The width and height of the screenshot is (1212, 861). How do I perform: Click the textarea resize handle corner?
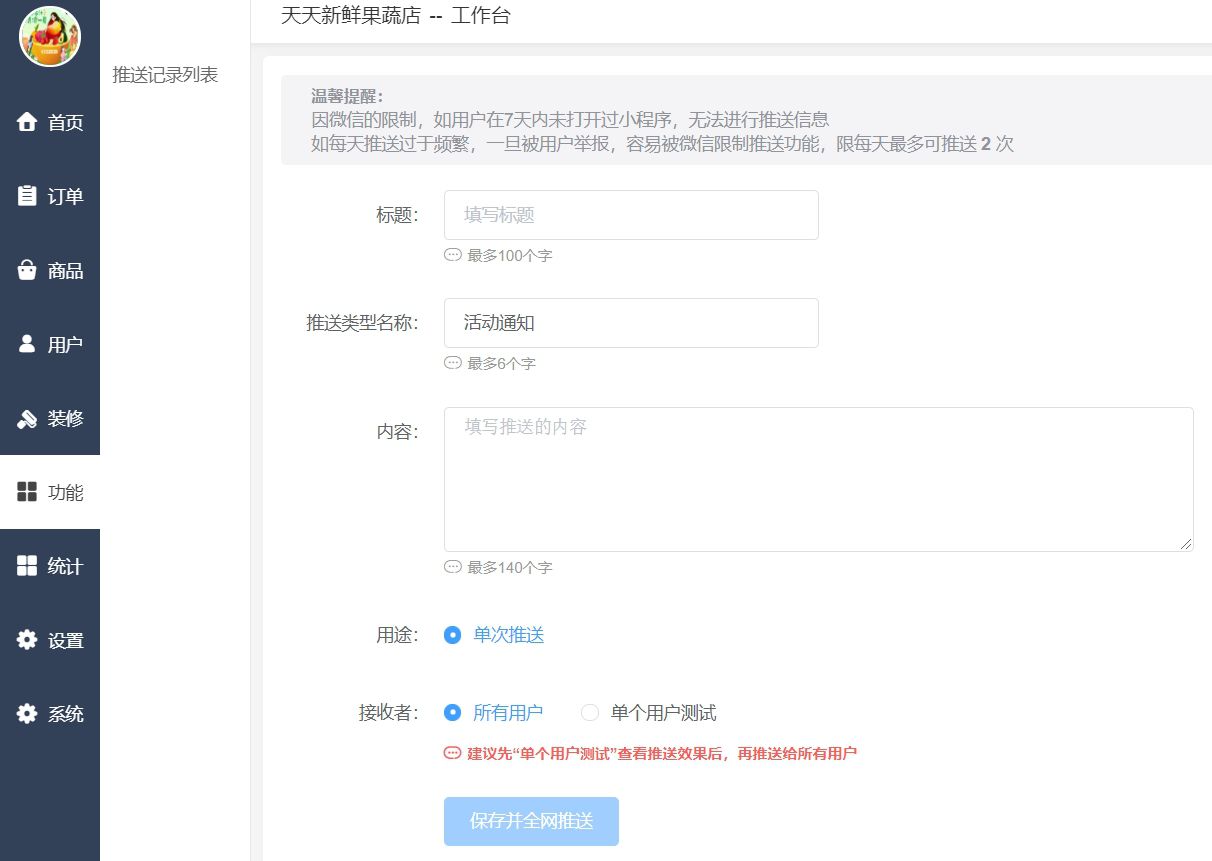[1187, 544]
